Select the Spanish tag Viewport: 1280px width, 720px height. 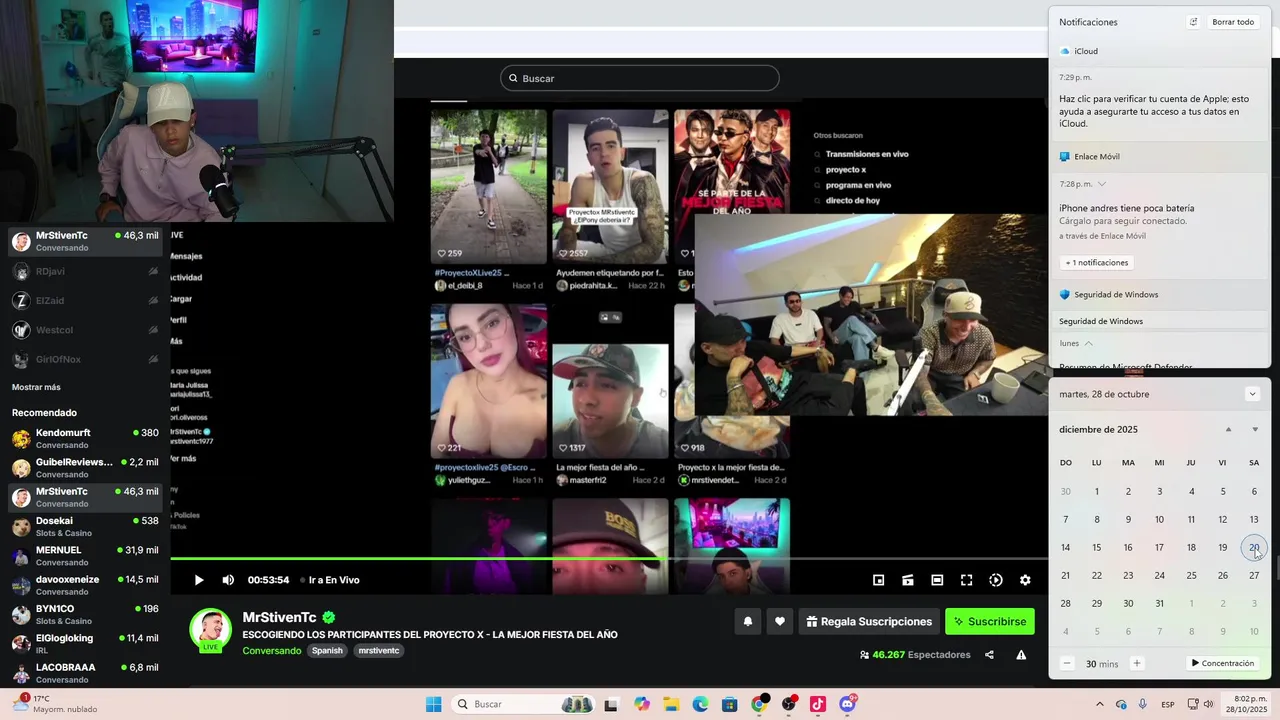coord(327,651)
